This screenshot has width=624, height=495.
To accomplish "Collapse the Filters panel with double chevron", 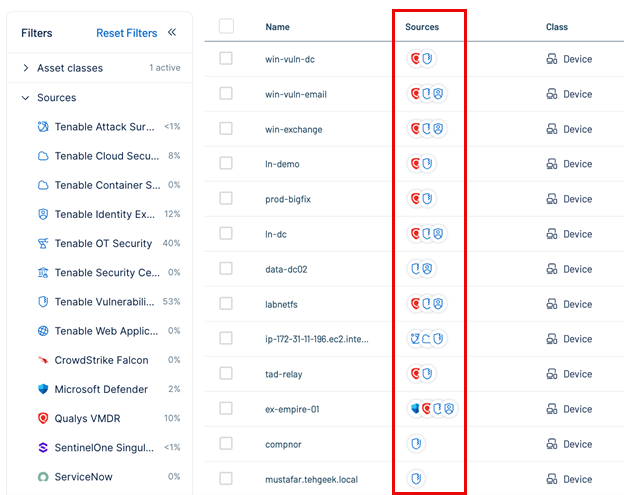I will click(x=172, y=33).
